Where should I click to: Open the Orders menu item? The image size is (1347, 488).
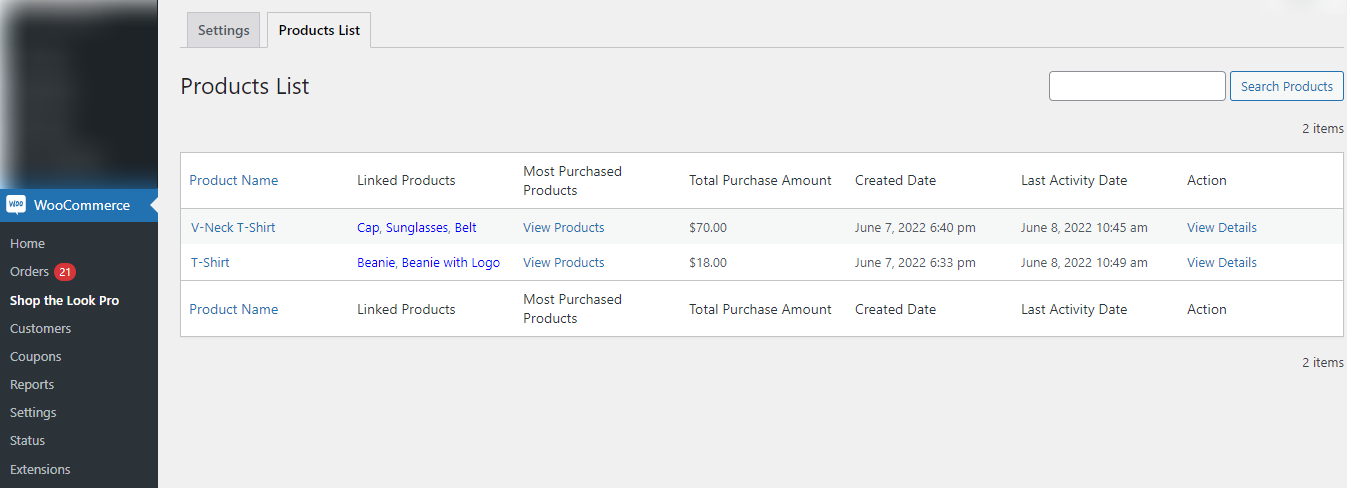pyautogui.click(x=29, y=271)
